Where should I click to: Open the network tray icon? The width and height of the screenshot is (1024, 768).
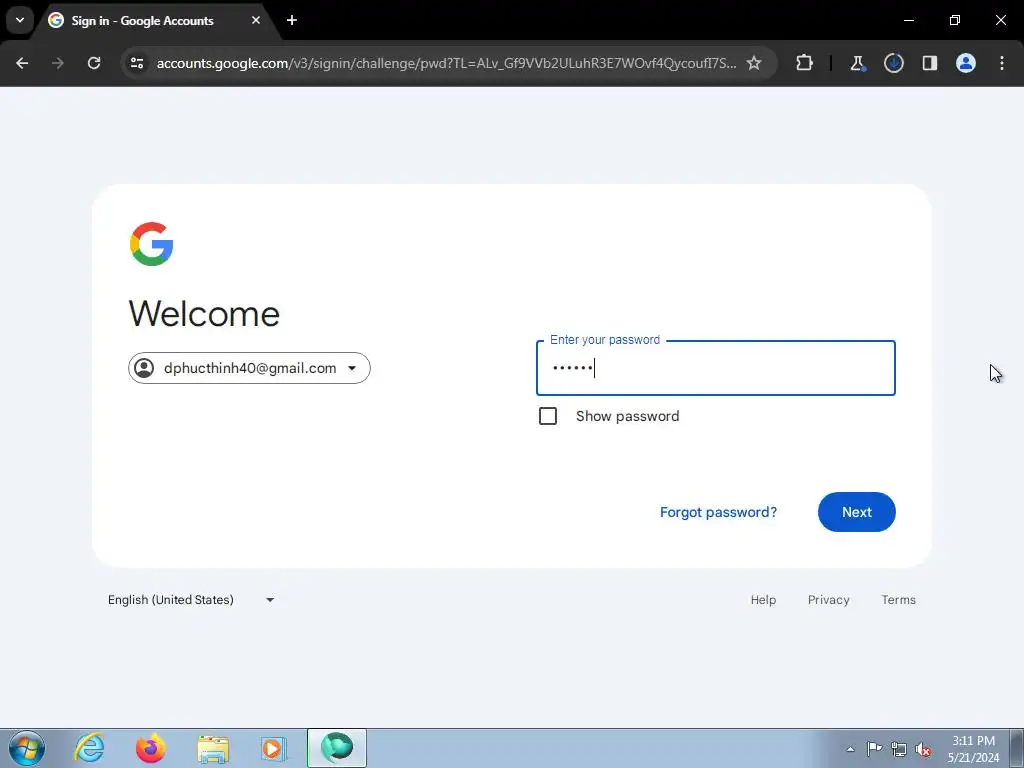tap(899, 749)
